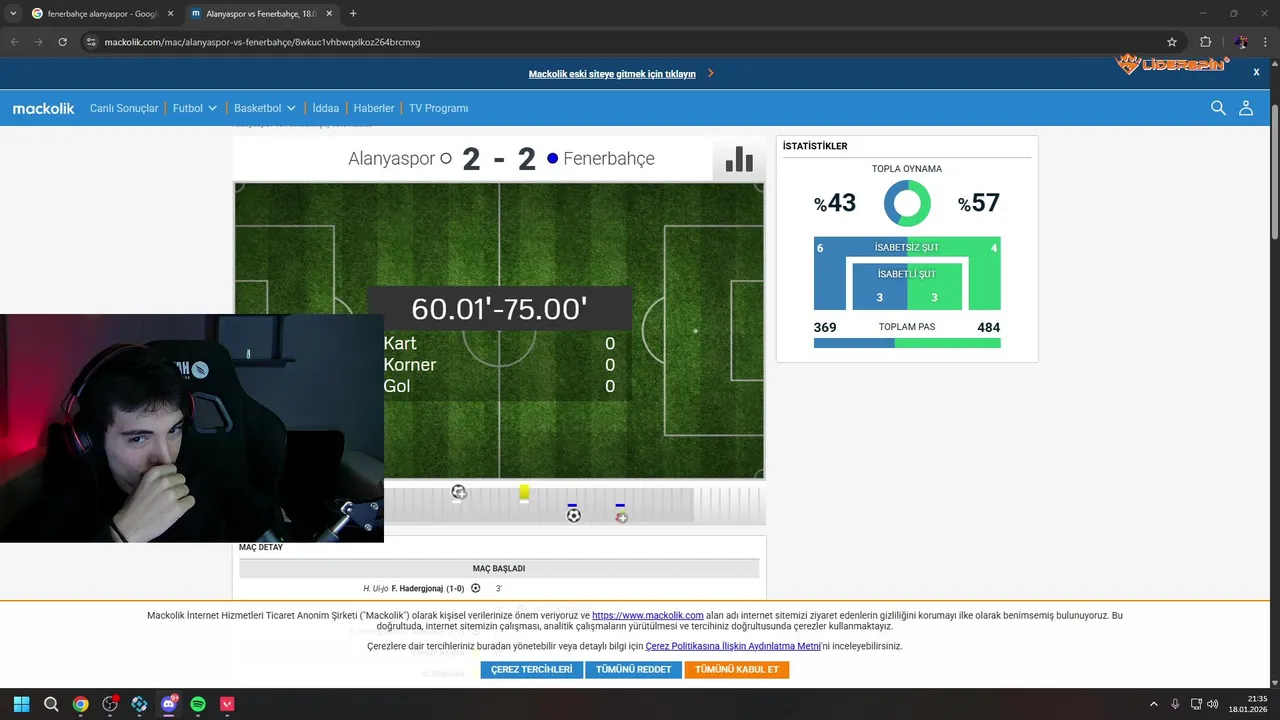Click the microphone tray icon

click(1175, 704)
